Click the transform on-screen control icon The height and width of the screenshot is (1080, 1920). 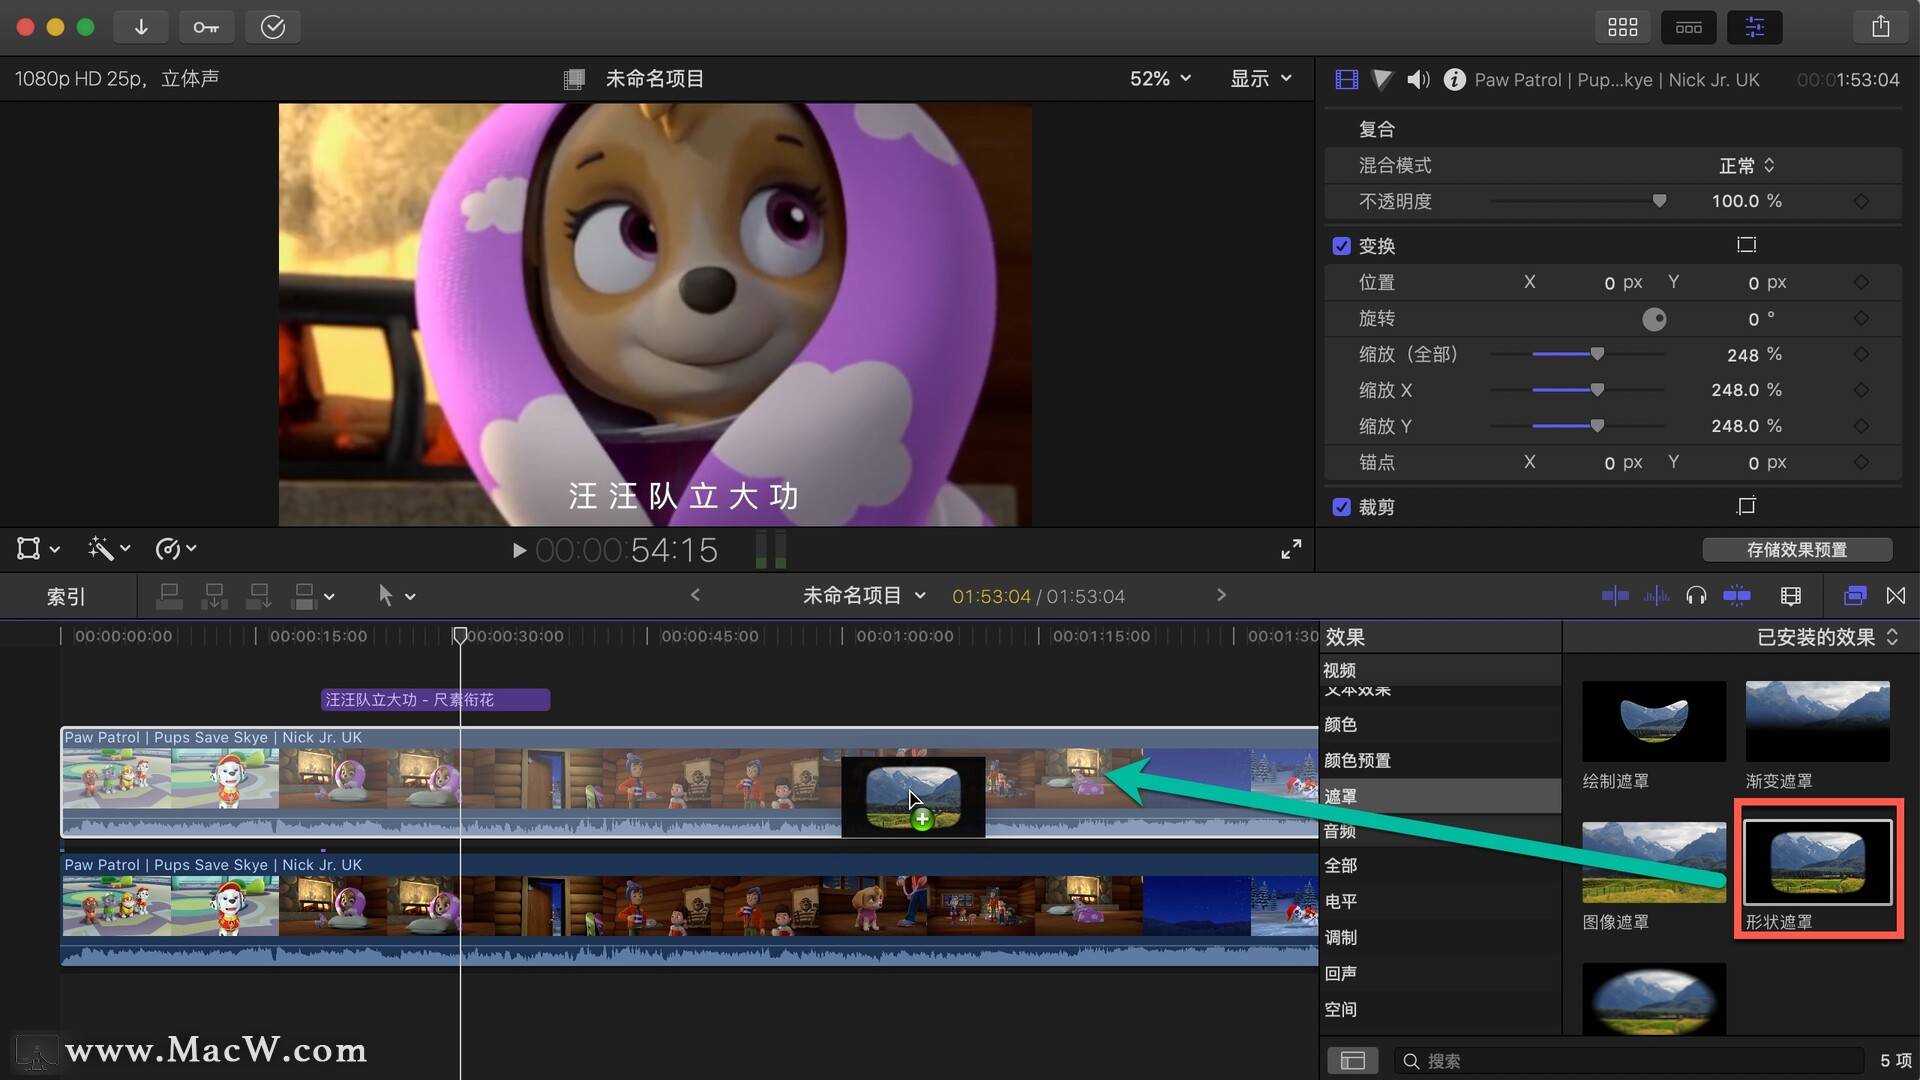(x=1746, y=245)
